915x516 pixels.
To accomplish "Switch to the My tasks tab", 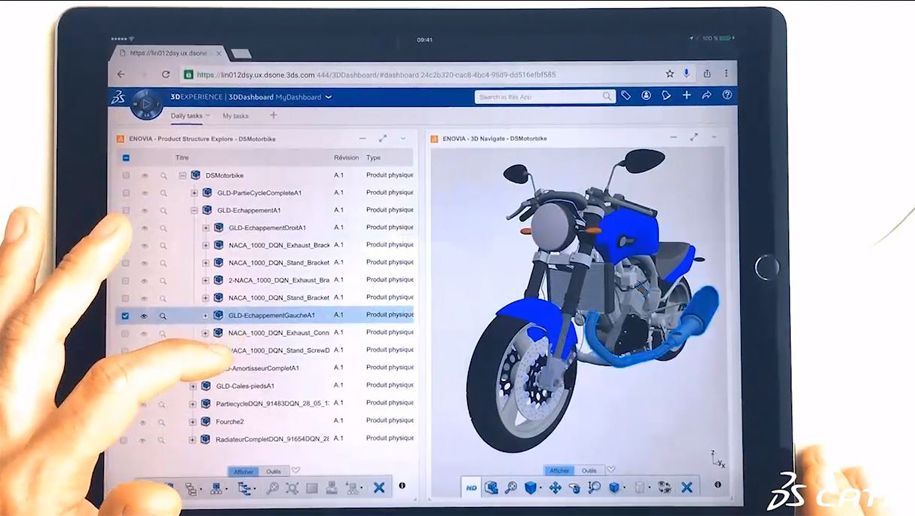I will tap(235, 116).
